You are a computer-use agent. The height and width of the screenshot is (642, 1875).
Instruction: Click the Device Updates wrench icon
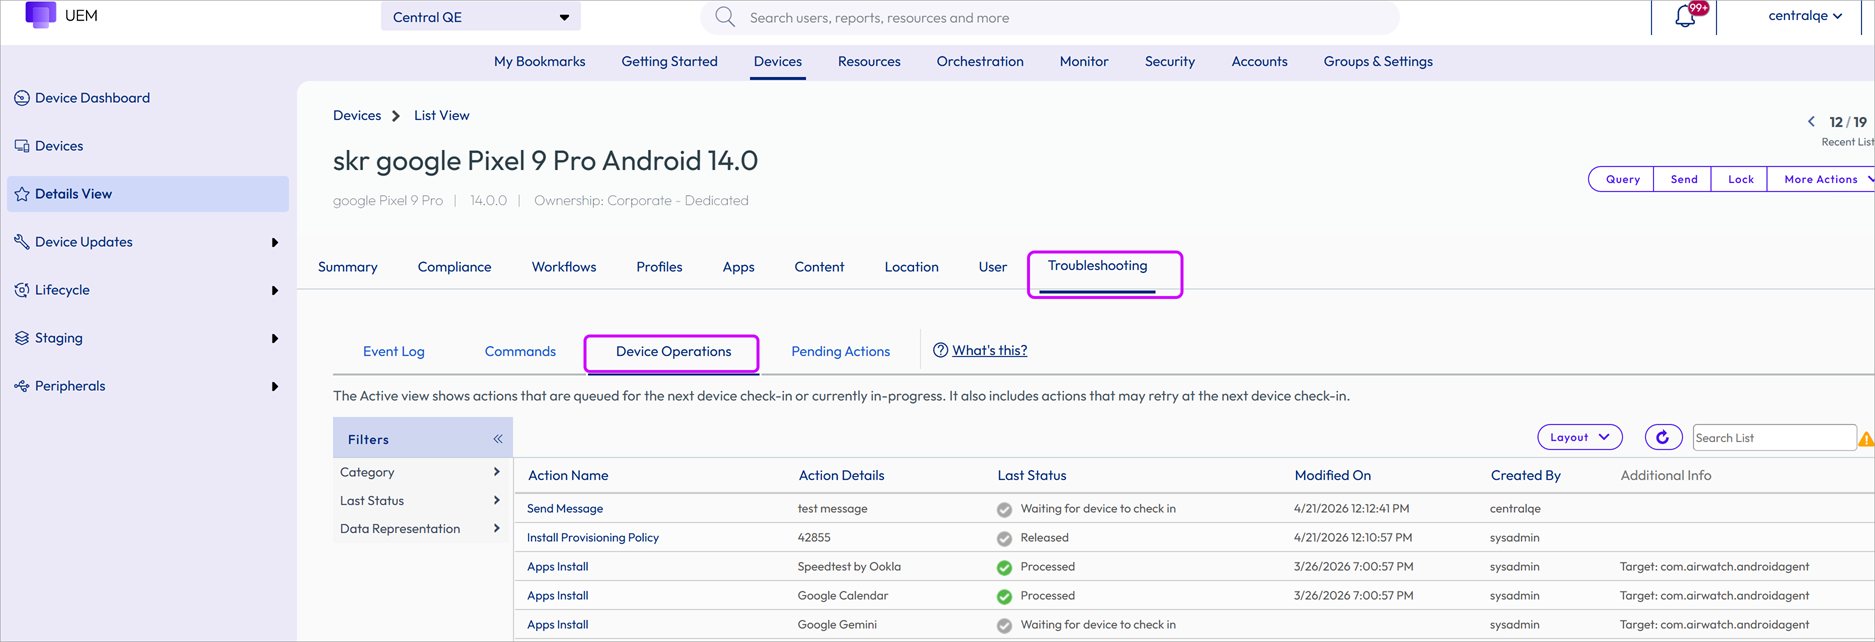[21, 242]
